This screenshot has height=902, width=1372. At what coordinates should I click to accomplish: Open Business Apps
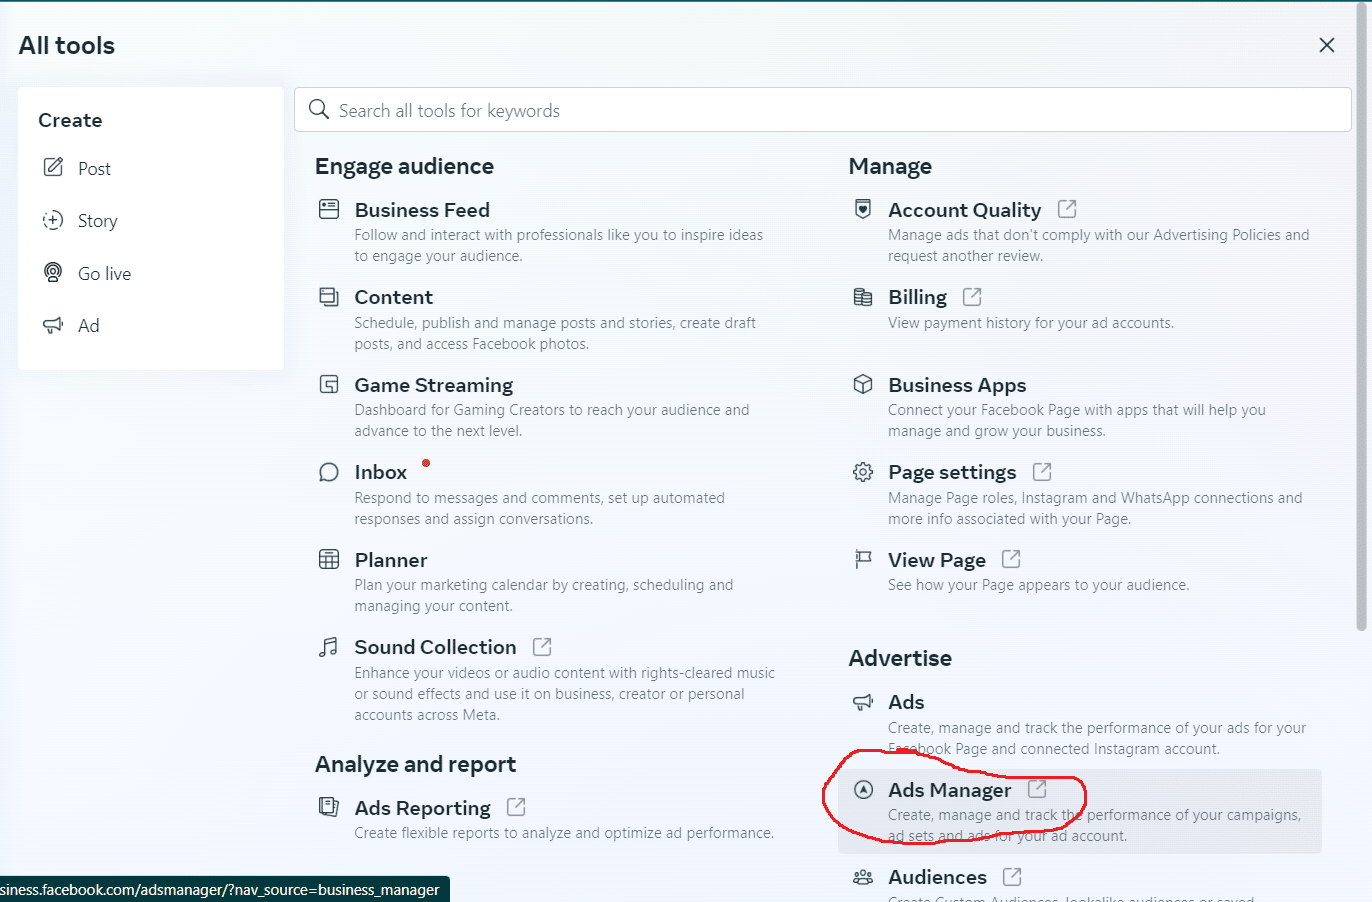(x=956, y=385)
